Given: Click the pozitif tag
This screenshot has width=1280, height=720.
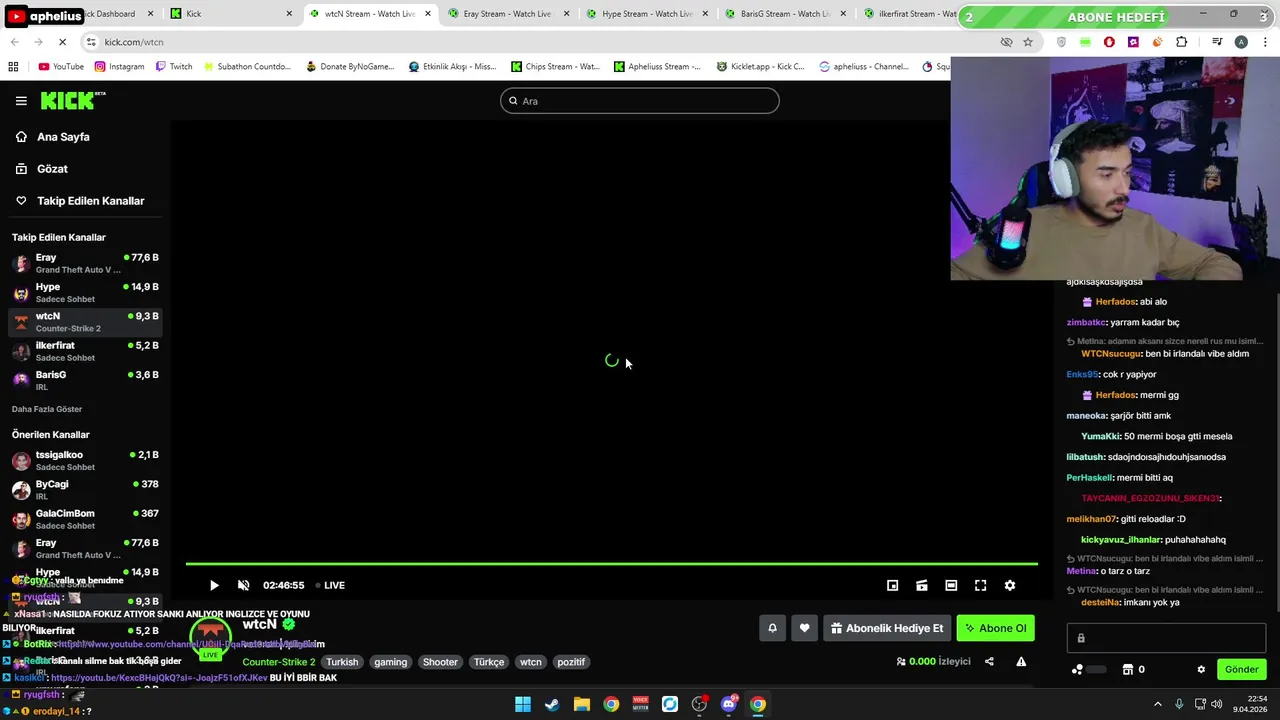Looking at the screenshot, I should click(571, 662).
